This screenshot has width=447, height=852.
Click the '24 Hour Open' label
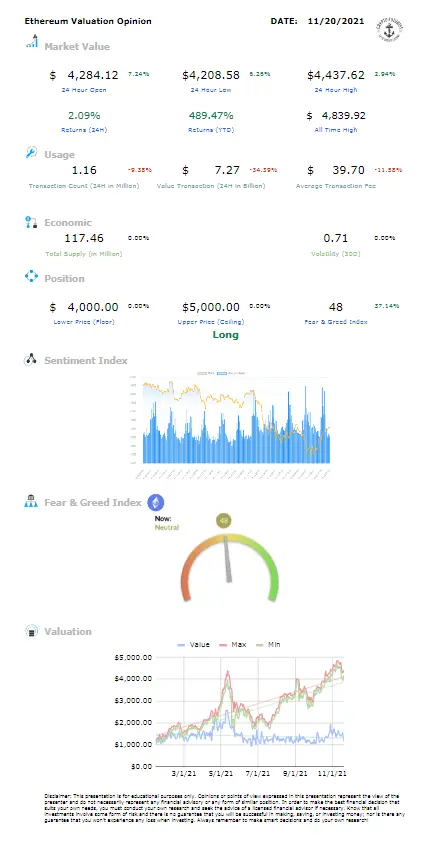pos(84,90)
